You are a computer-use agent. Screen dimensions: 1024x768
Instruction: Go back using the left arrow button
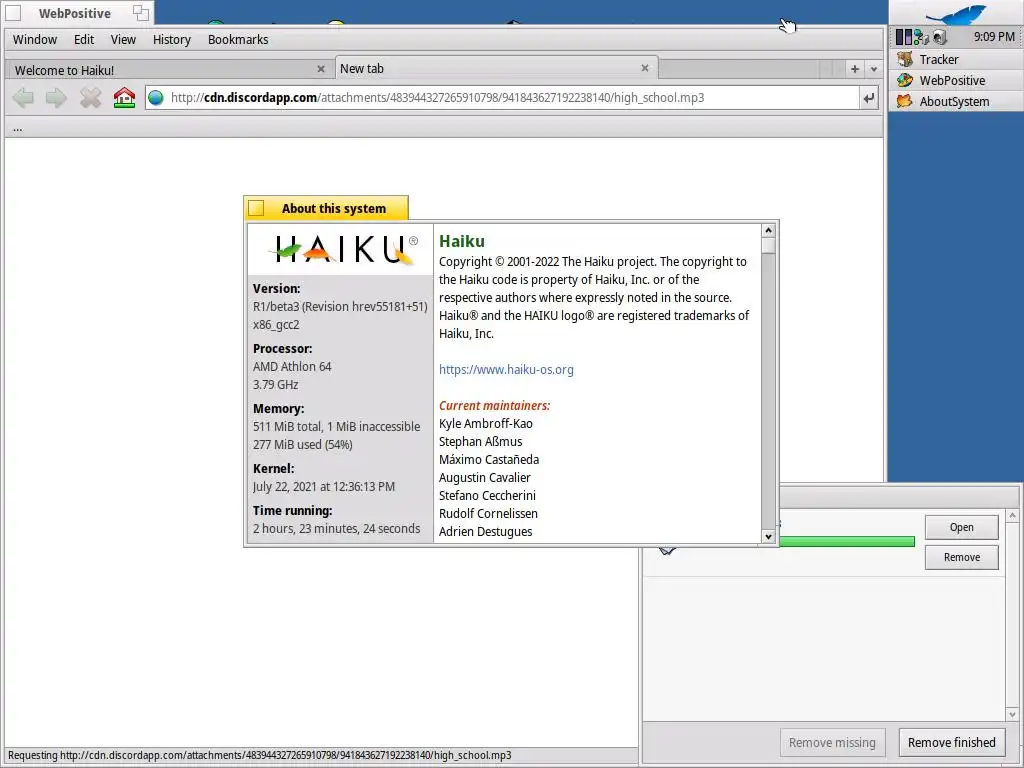[24, 98]
